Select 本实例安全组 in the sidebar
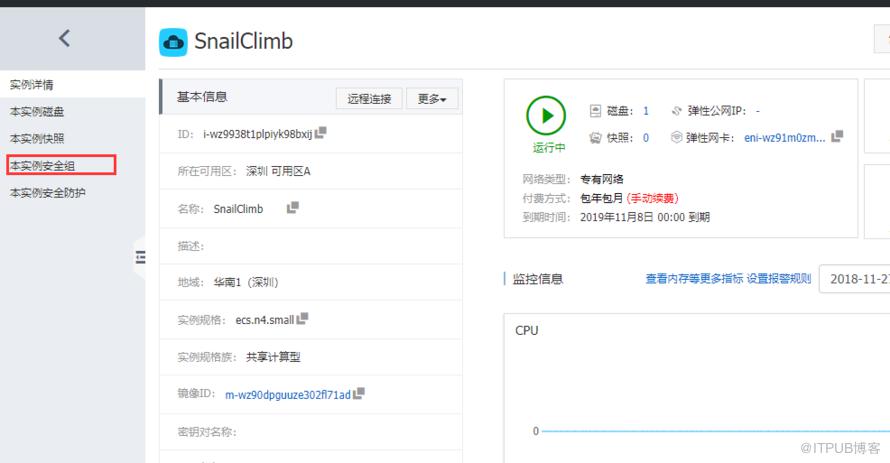890x463 pixels. 61,165
